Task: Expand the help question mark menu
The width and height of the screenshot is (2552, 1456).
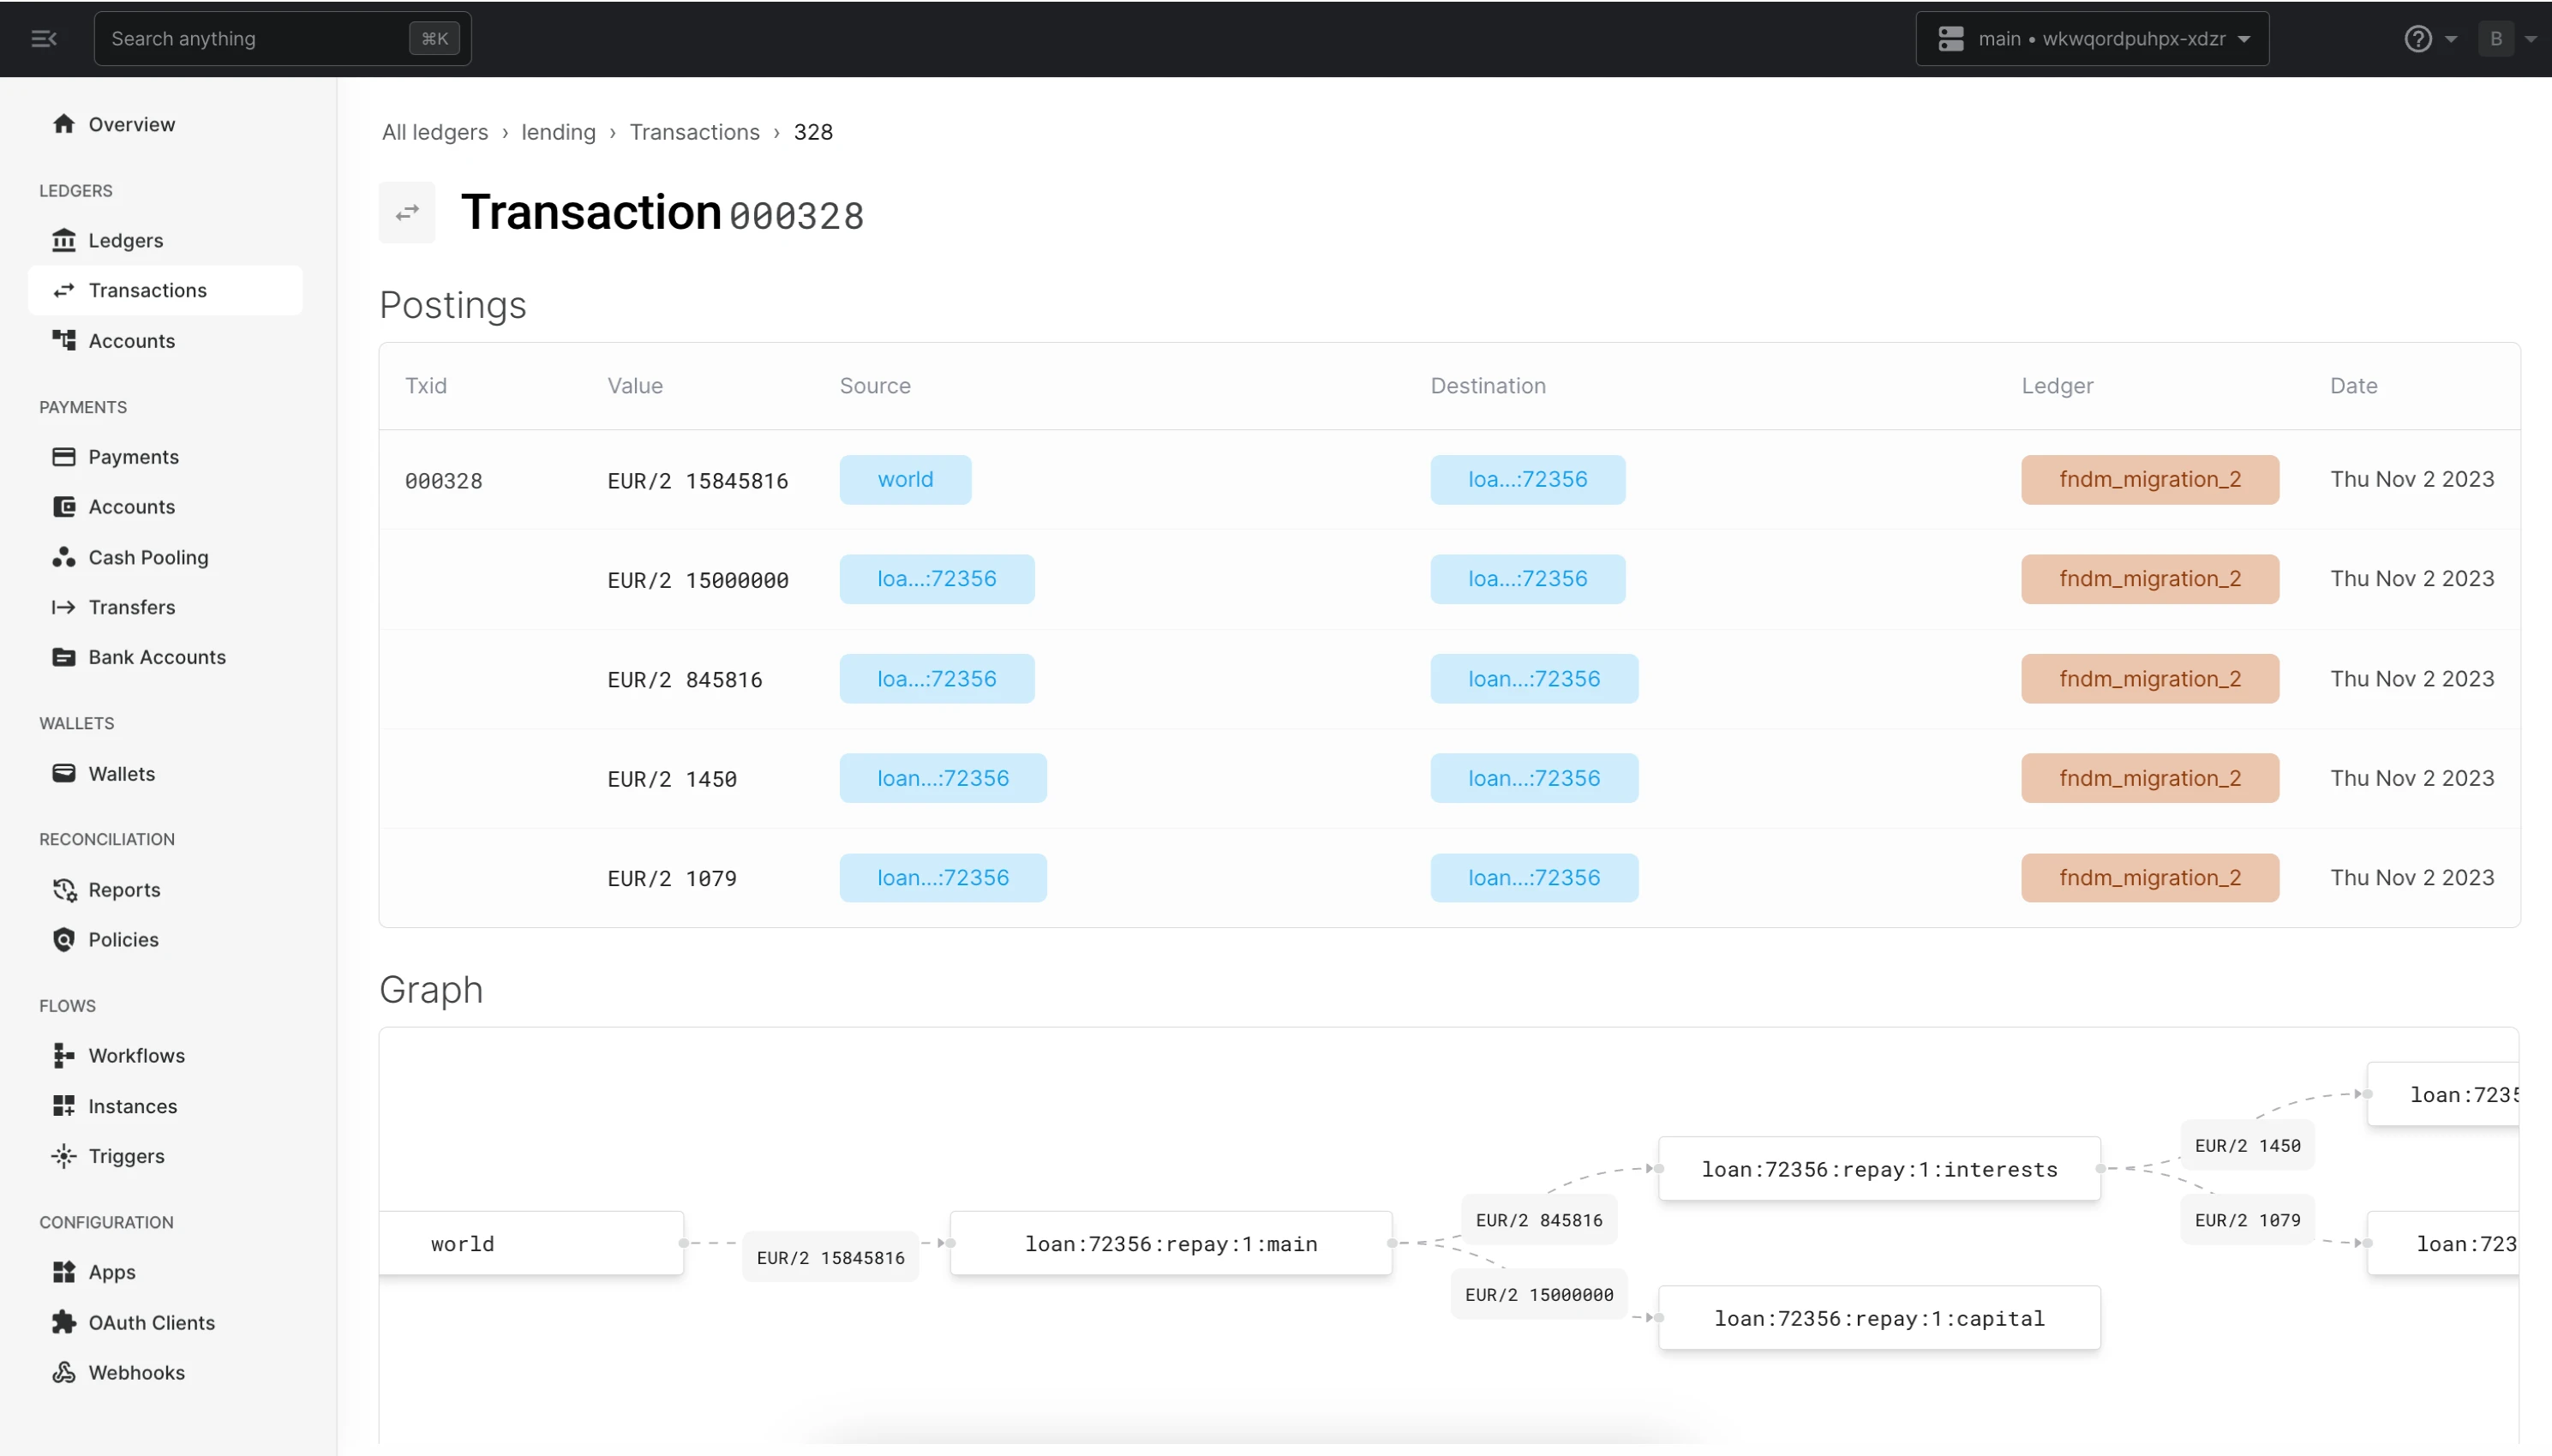Action: click(2430, 39)
